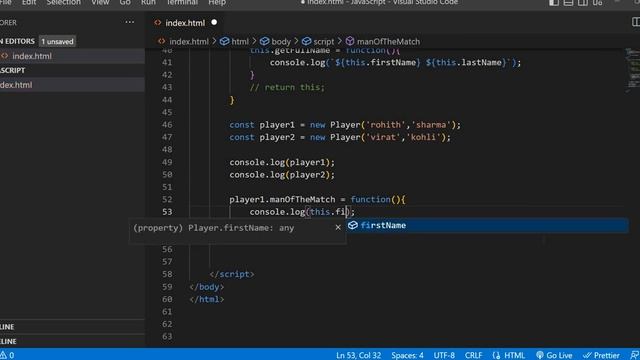
Task: Open the Customize Layout icon
Action: [598, 2]
